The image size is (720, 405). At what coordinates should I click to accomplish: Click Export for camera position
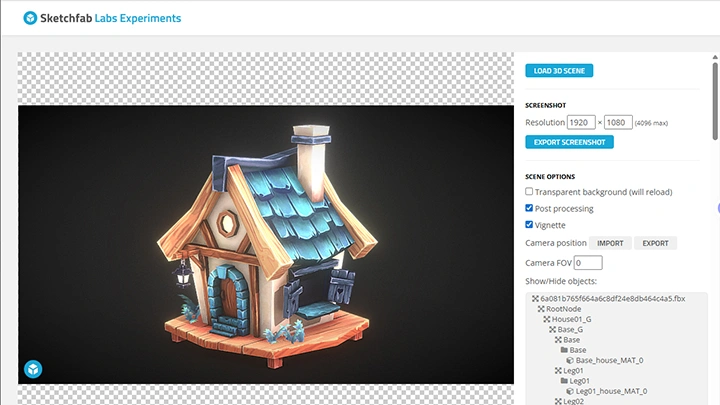655,243
